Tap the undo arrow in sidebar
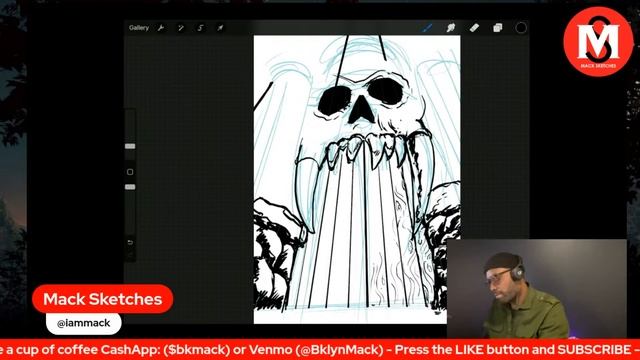Viewport: 640px width, 360px height. tap(130, 242)
